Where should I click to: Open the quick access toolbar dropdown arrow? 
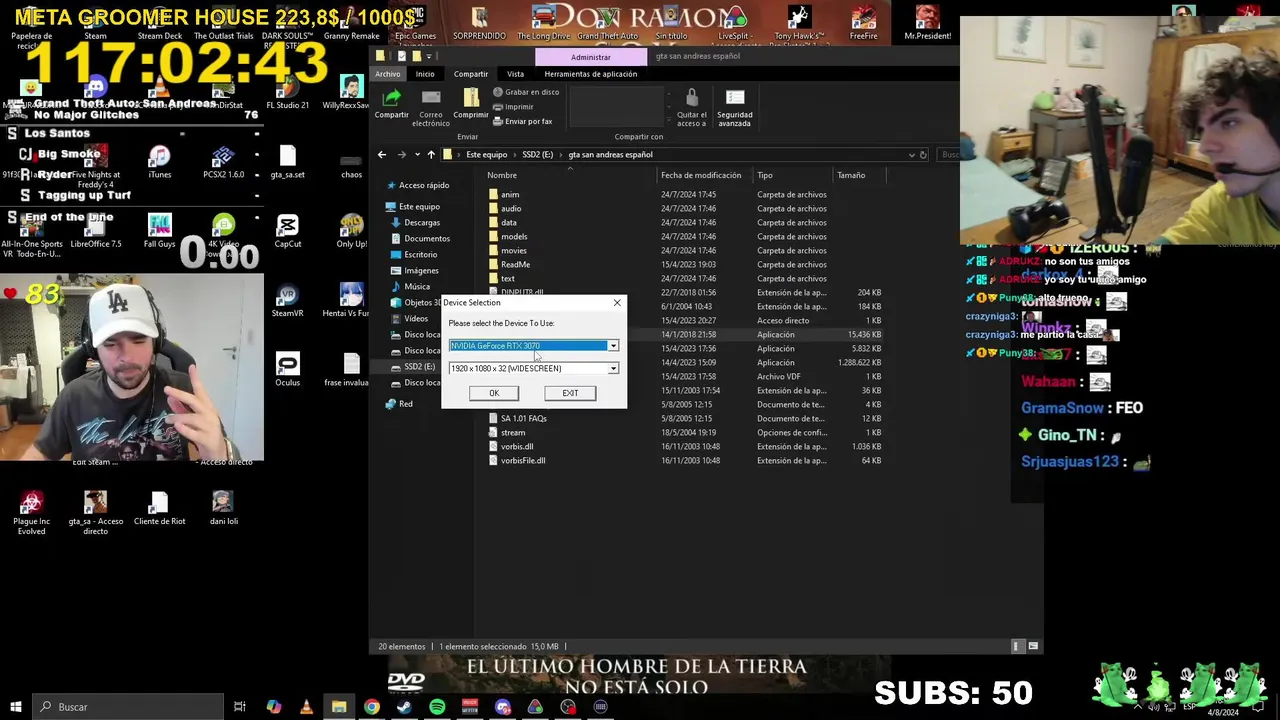tap(429, 57)
